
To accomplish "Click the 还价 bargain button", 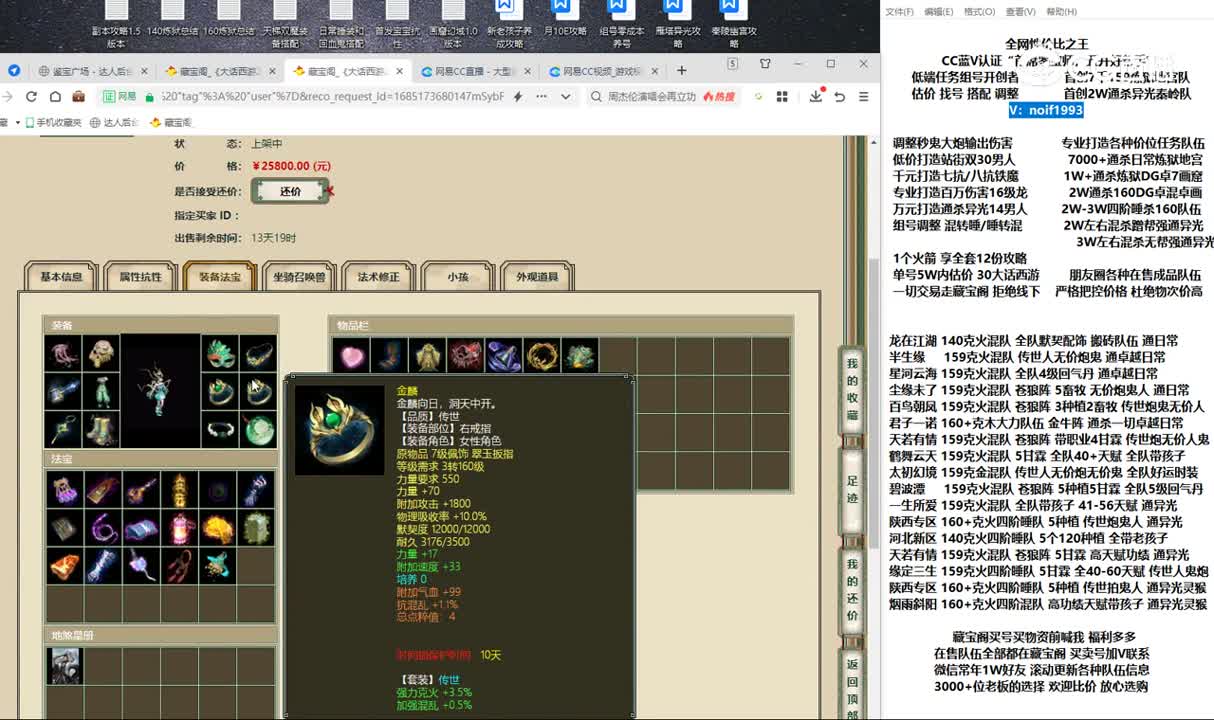I will point(290,191).
